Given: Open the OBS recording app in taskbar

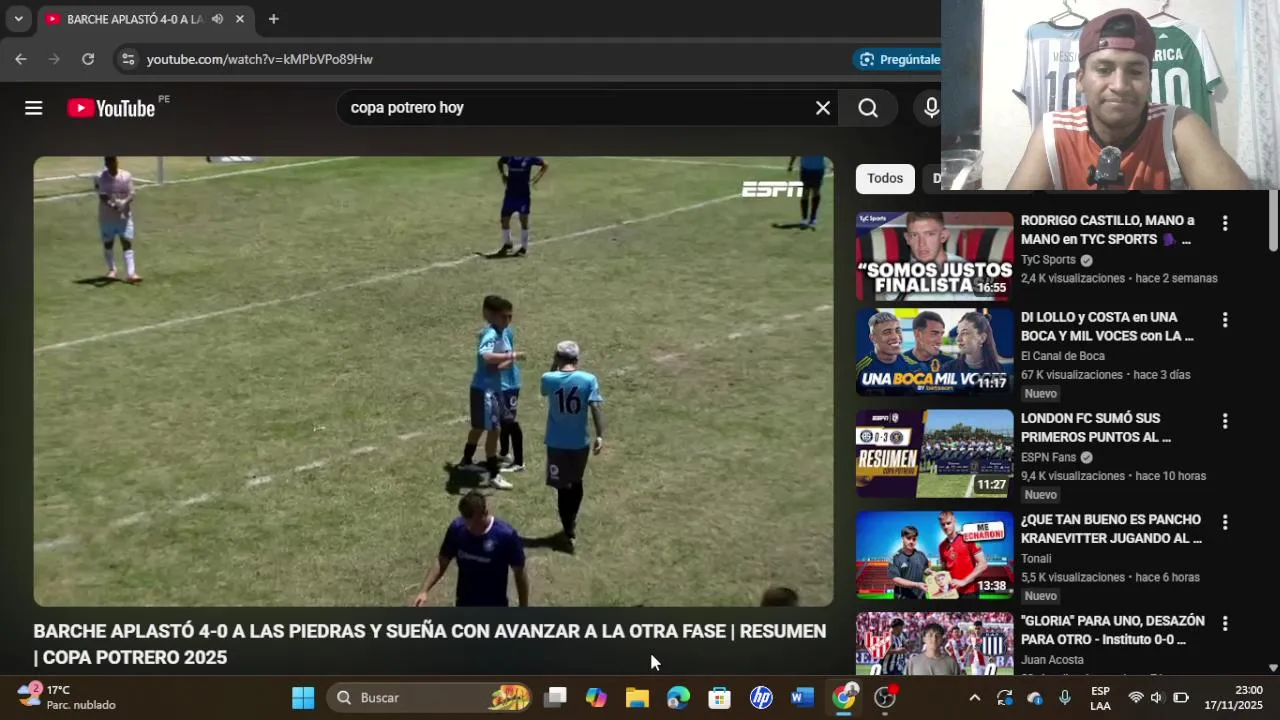Looking at the screenshot, I should click(886, 697).
